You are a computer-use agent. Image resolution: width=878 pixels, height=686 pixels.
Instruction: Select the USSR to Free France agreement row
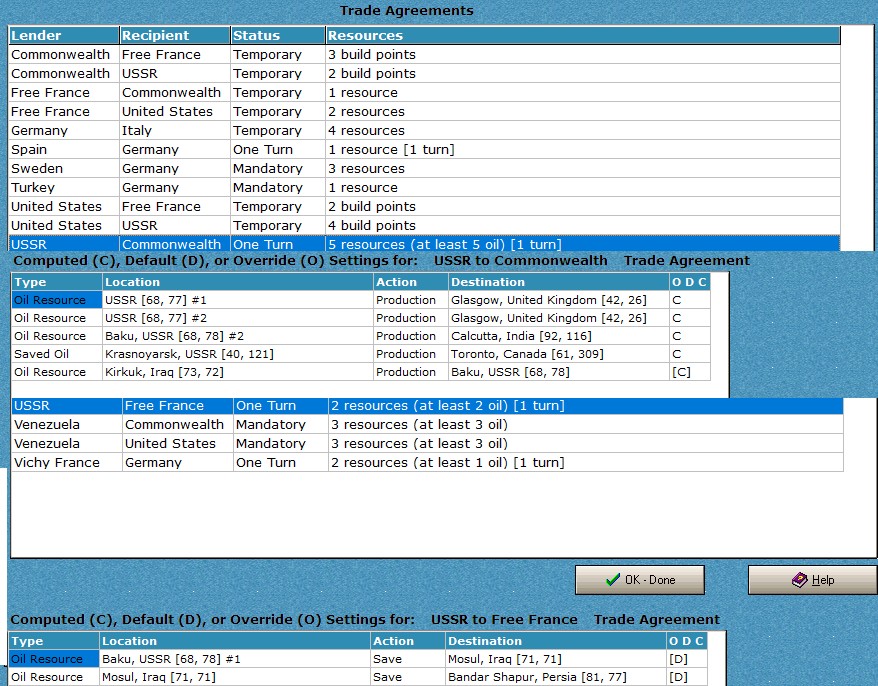[427, 406]
